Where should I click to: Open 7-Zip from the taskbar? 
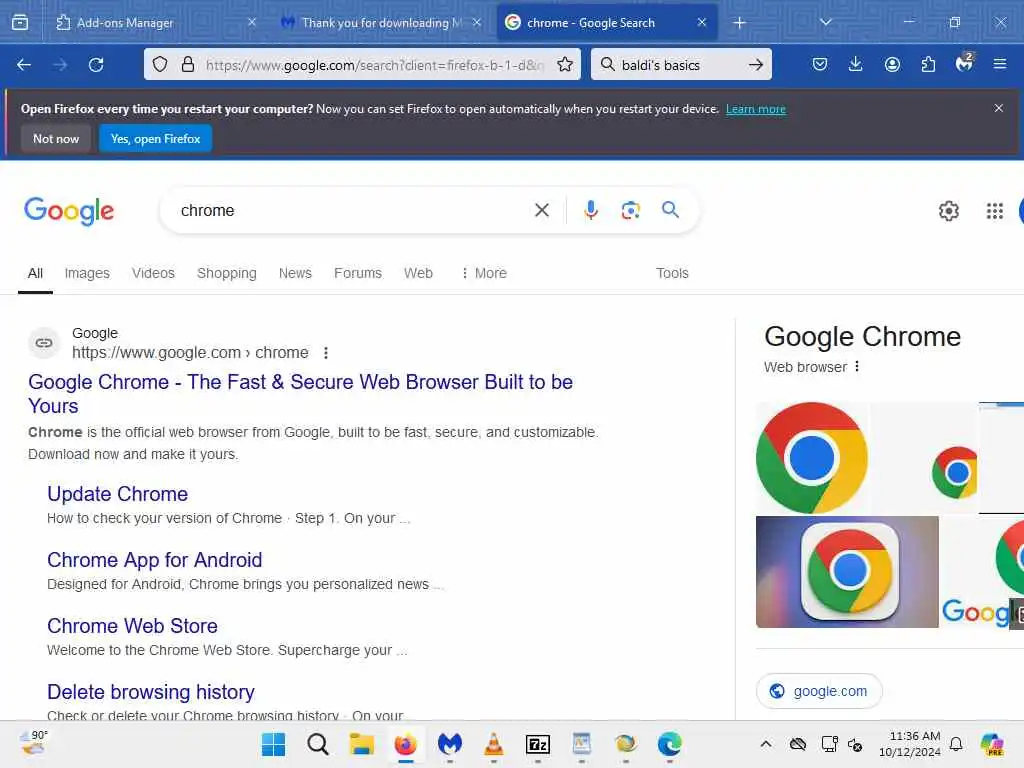[x=537, y=744]
